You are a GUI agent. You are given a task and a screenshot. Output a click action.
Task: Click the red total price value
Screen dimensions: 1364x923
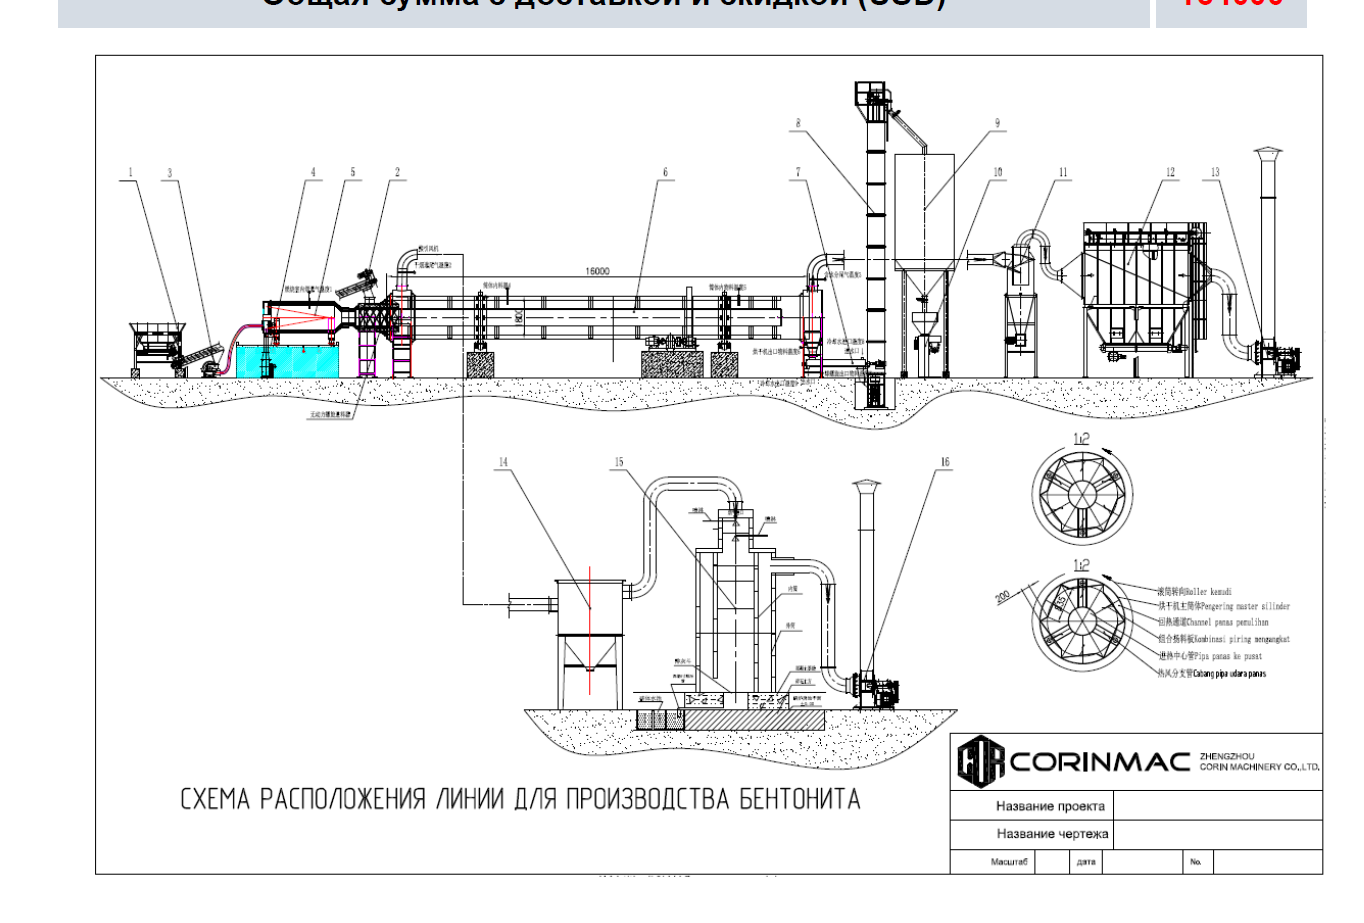[1231, 4]
